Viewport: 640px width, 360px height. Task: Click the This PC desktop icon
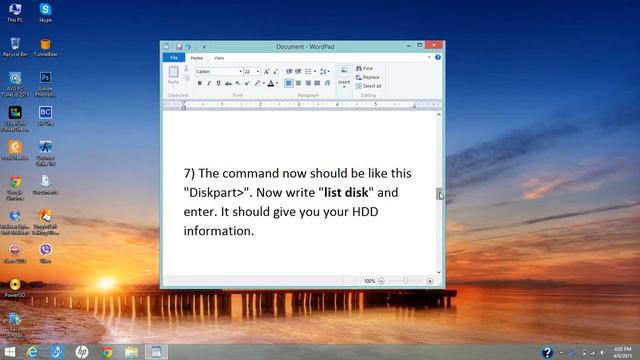15,13
